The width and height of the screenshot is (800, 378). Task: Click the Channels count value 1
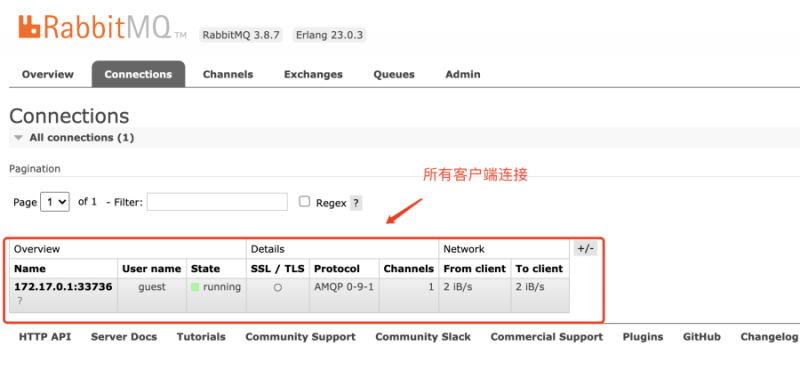click(431, 287)
